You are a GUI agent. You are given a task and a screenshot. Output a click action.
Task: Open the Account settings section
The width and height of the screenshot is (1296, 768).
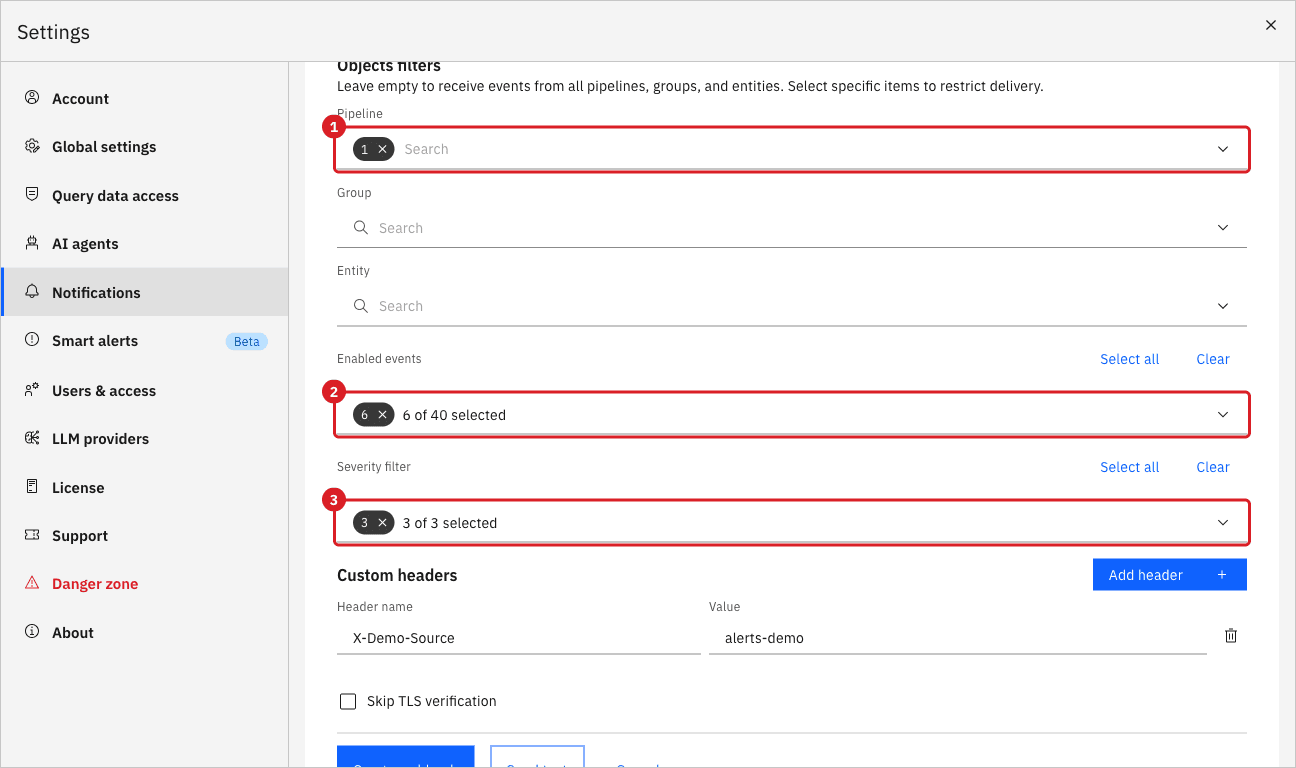(x=145, y=98)
